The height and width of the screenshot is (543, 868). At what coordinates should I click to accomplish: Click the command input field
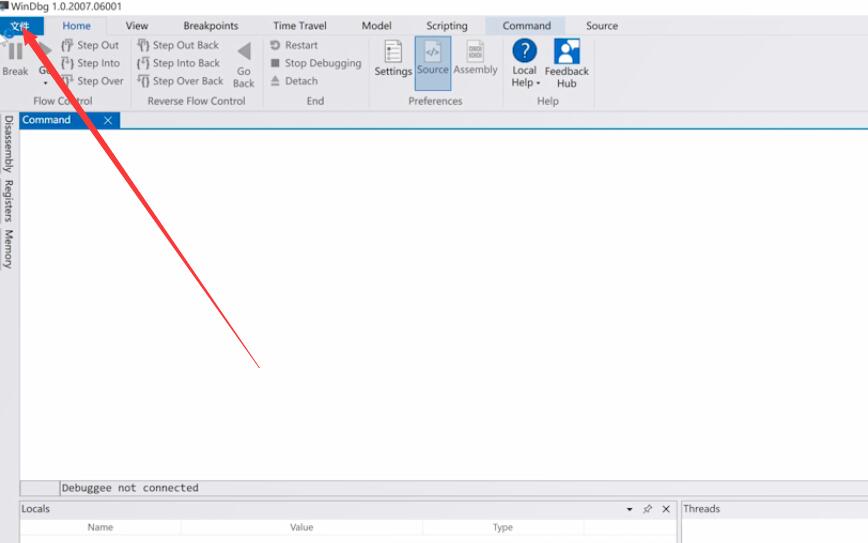coord(464,488)
